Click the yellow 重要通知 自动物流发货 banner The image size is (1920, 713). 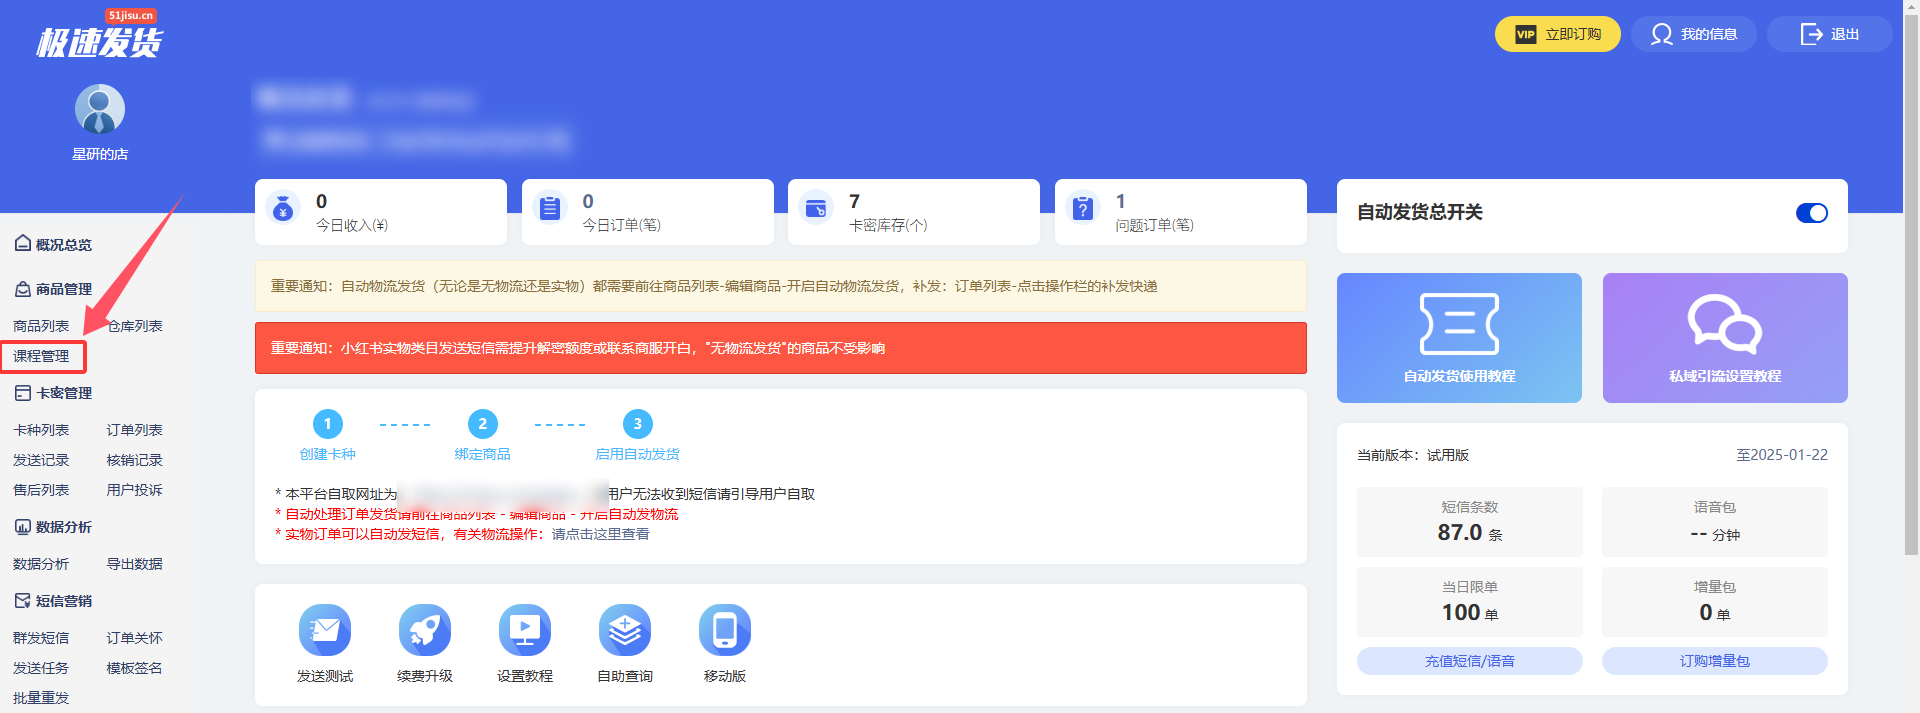coord(780,286)
